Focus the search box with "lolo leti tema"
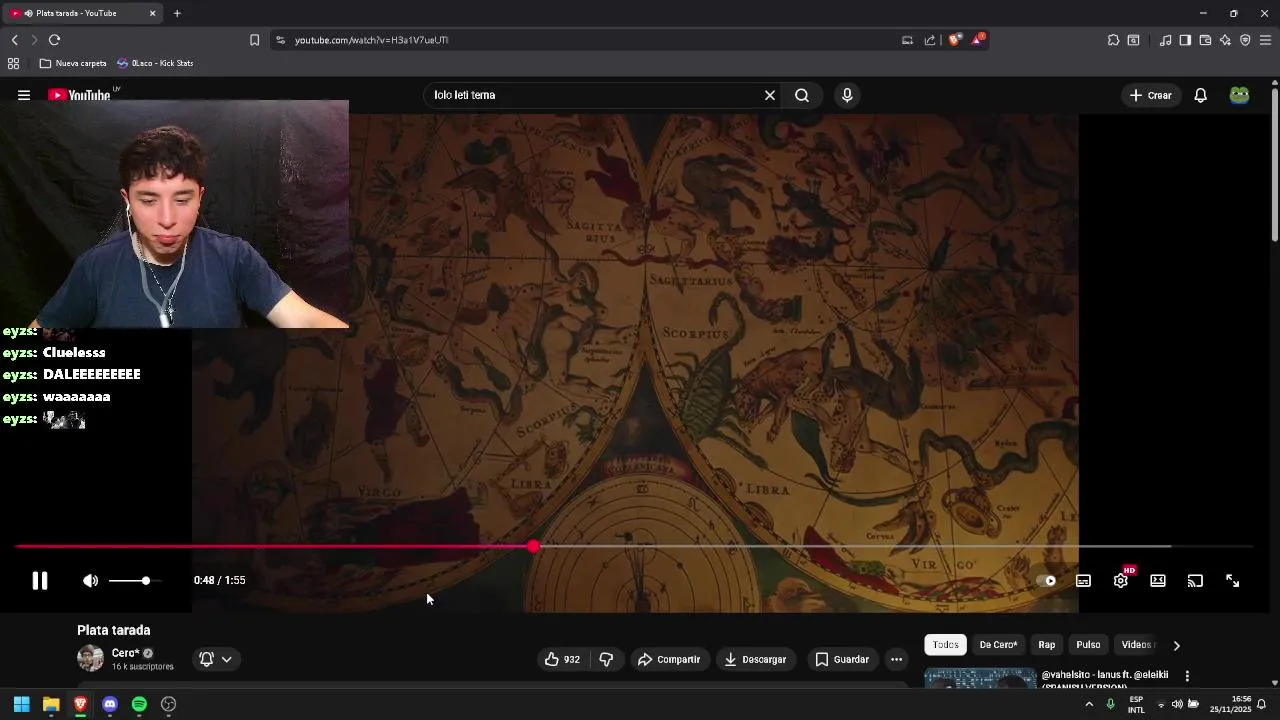1280x720 pixels. tap(595, 95)
